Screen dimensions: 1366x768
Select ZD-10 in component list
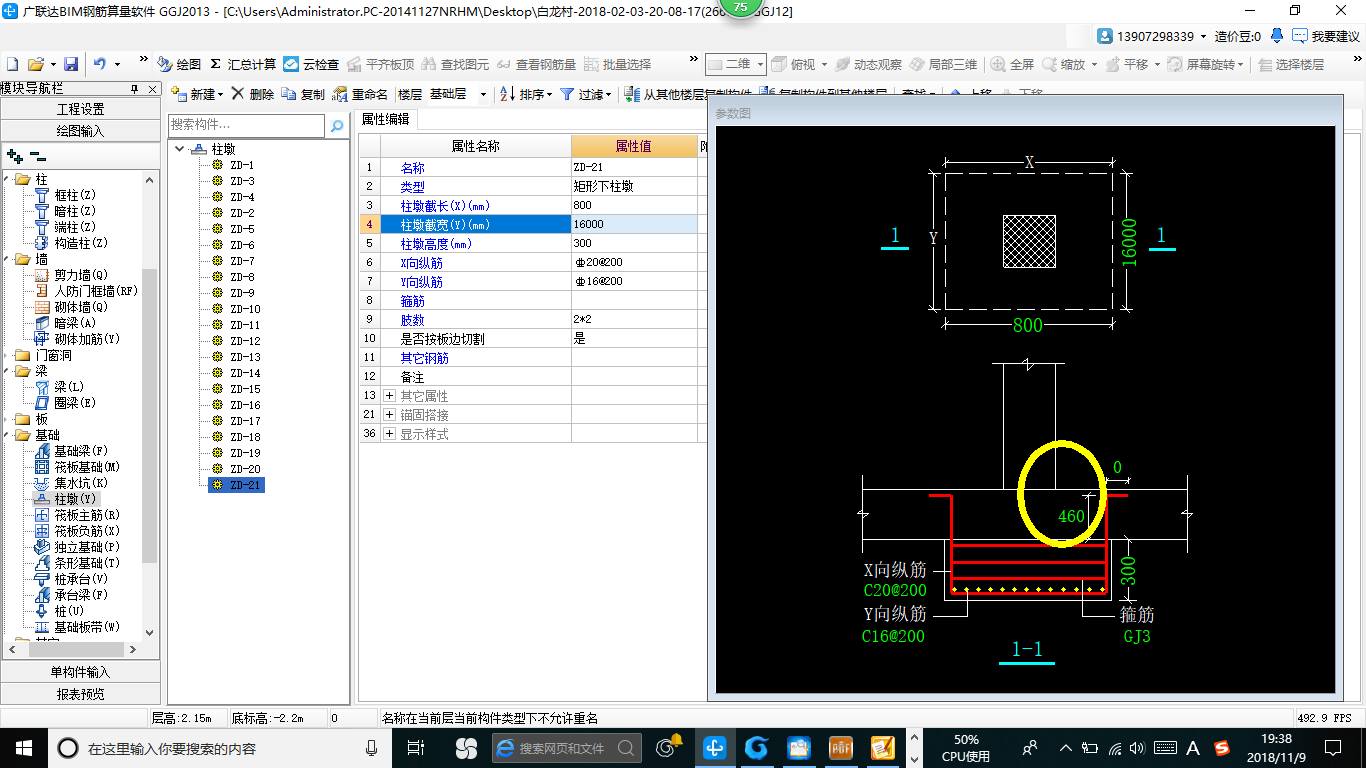(245, 309)
